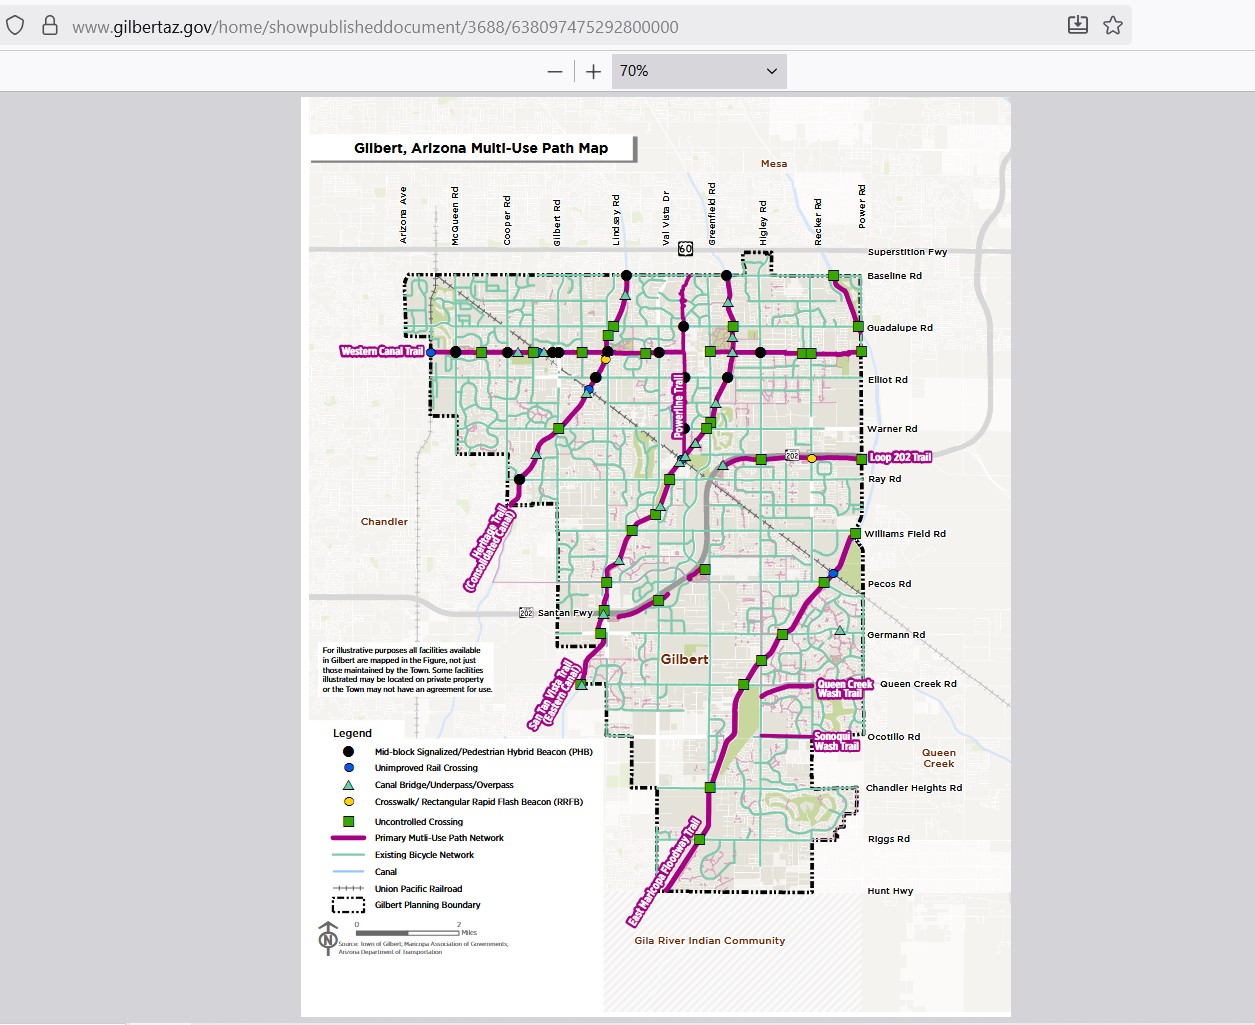The image size is (1255, 1025).
Task: Save the page with the download icon
Action: coord(1078,26)
